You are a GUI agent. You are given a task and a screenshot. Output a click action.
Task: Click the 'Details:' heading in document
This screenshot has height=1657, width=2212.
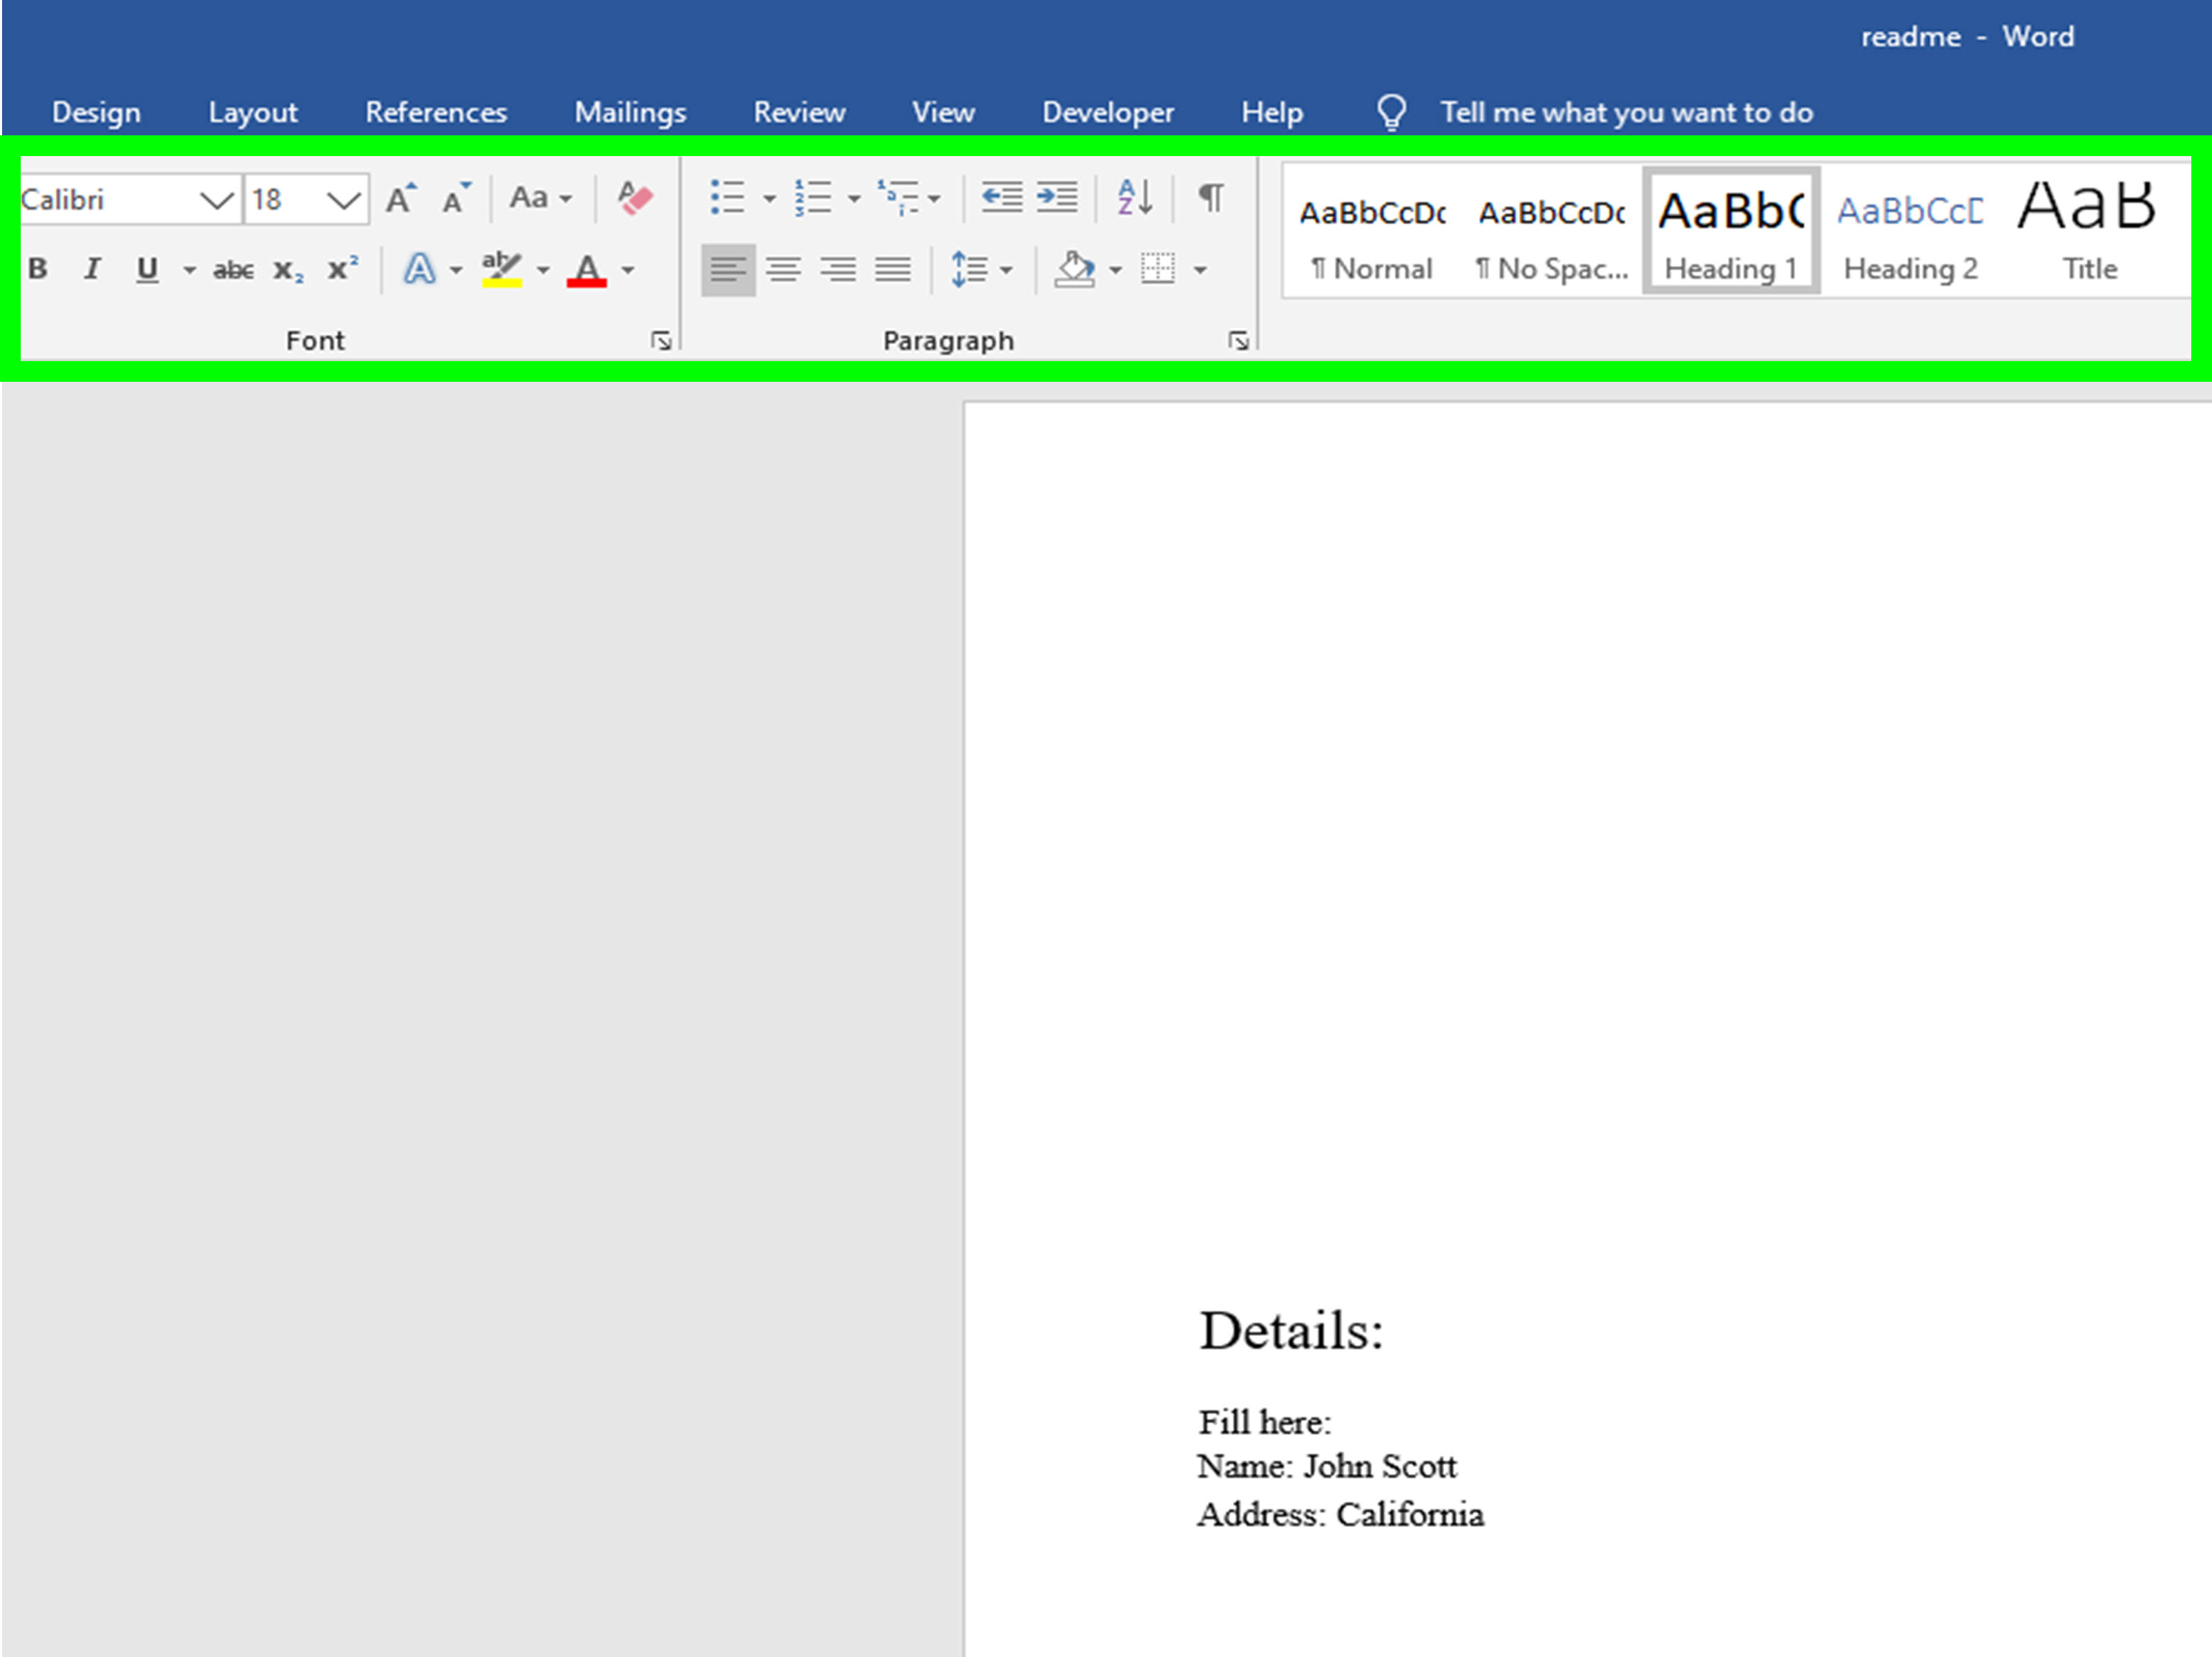point(1291,1331)
